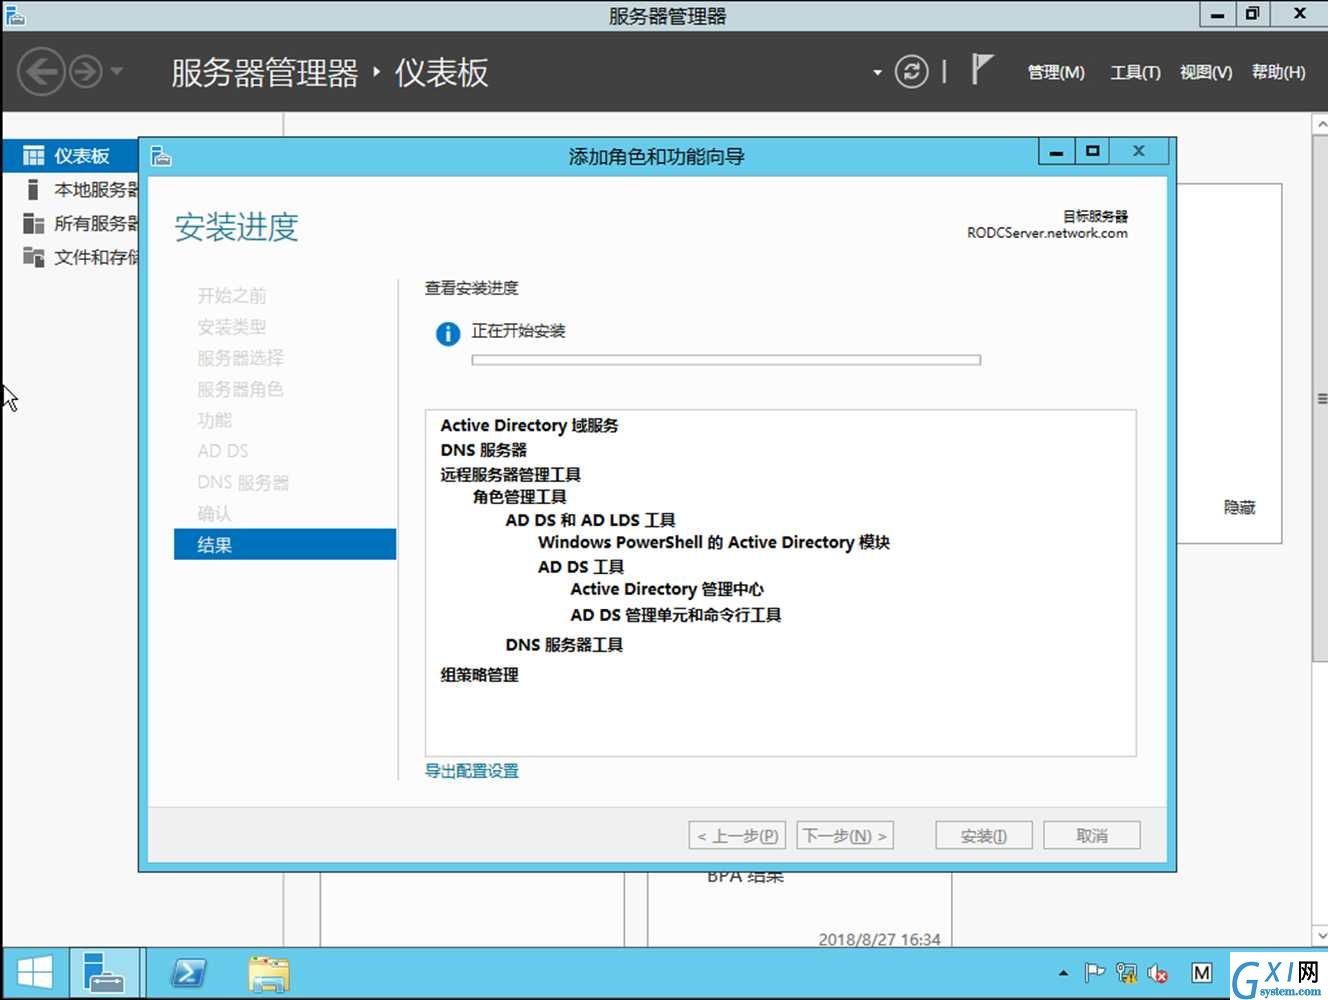This screenshot has height=1000, width=1328.
Task: Select 文件和存储 in the left navigation pane
Action: pos(70,258)
